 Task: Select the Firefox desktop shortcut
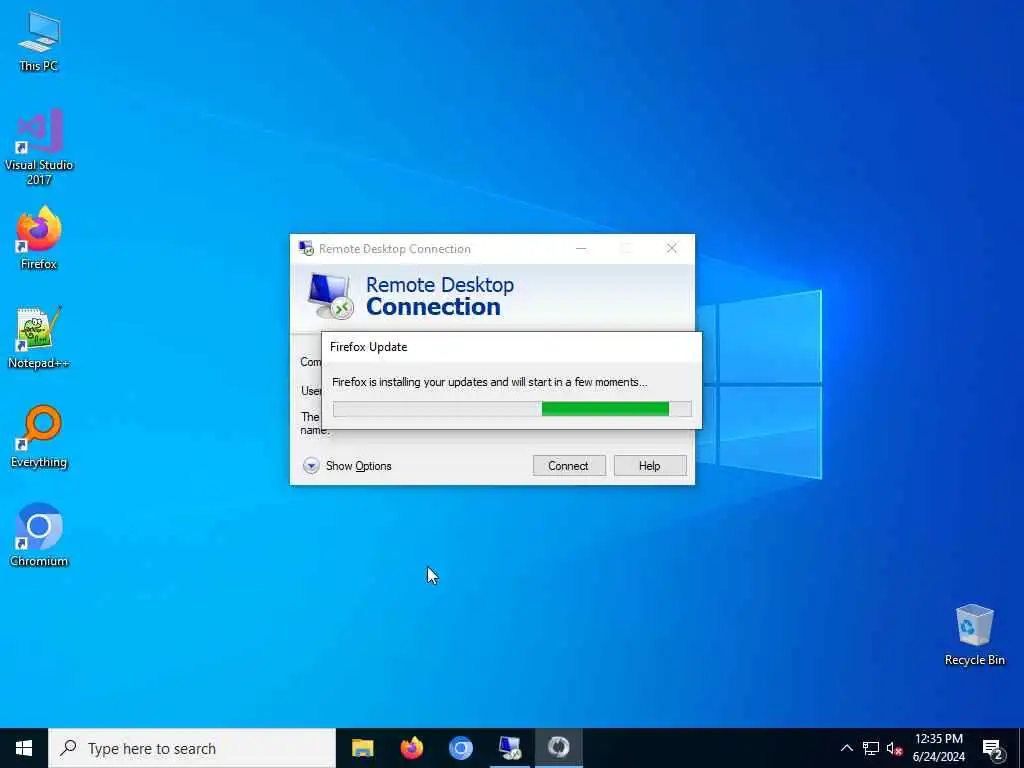(39, 238)
